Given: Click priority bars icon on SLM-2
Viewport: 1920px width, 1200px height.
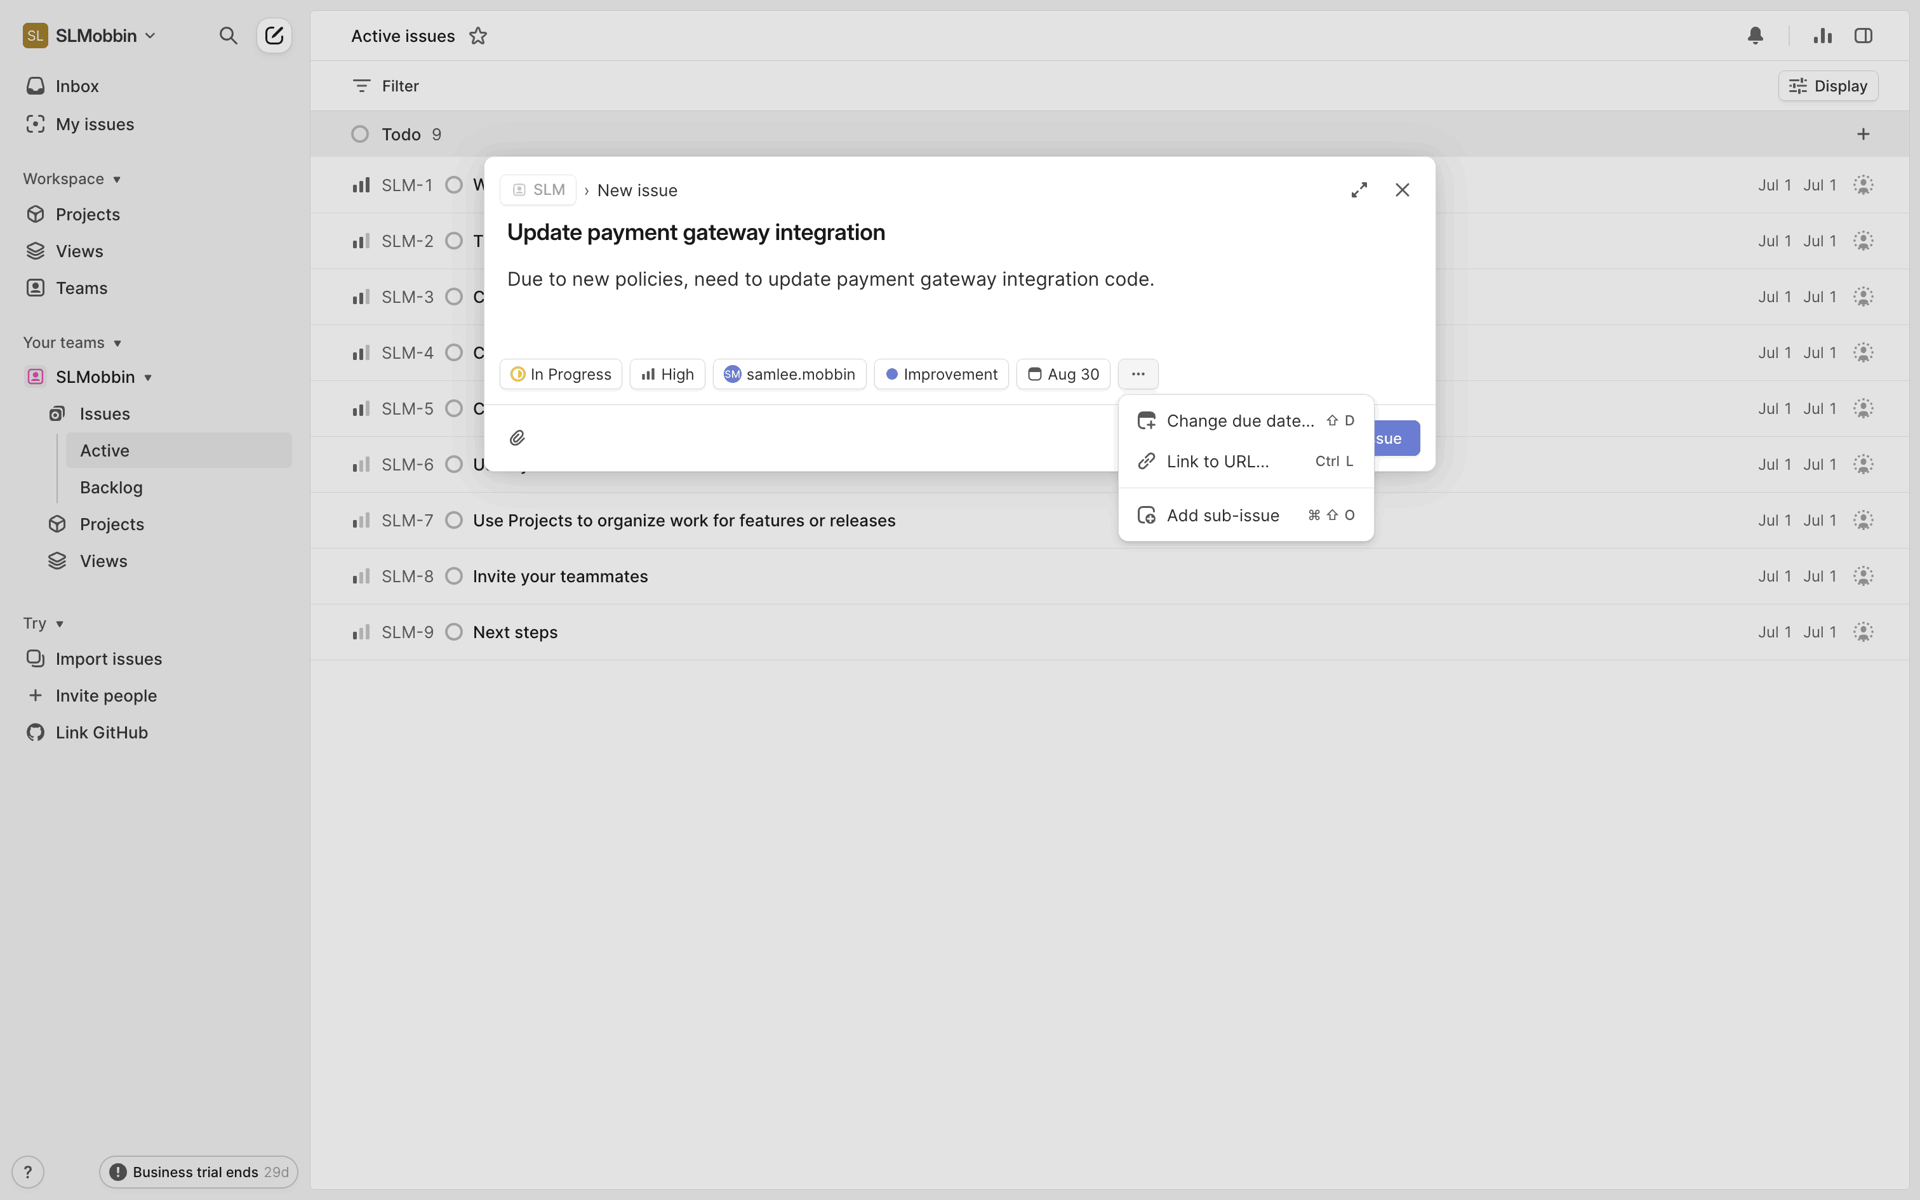Looking at the screenshot, I should pos(361,241).
